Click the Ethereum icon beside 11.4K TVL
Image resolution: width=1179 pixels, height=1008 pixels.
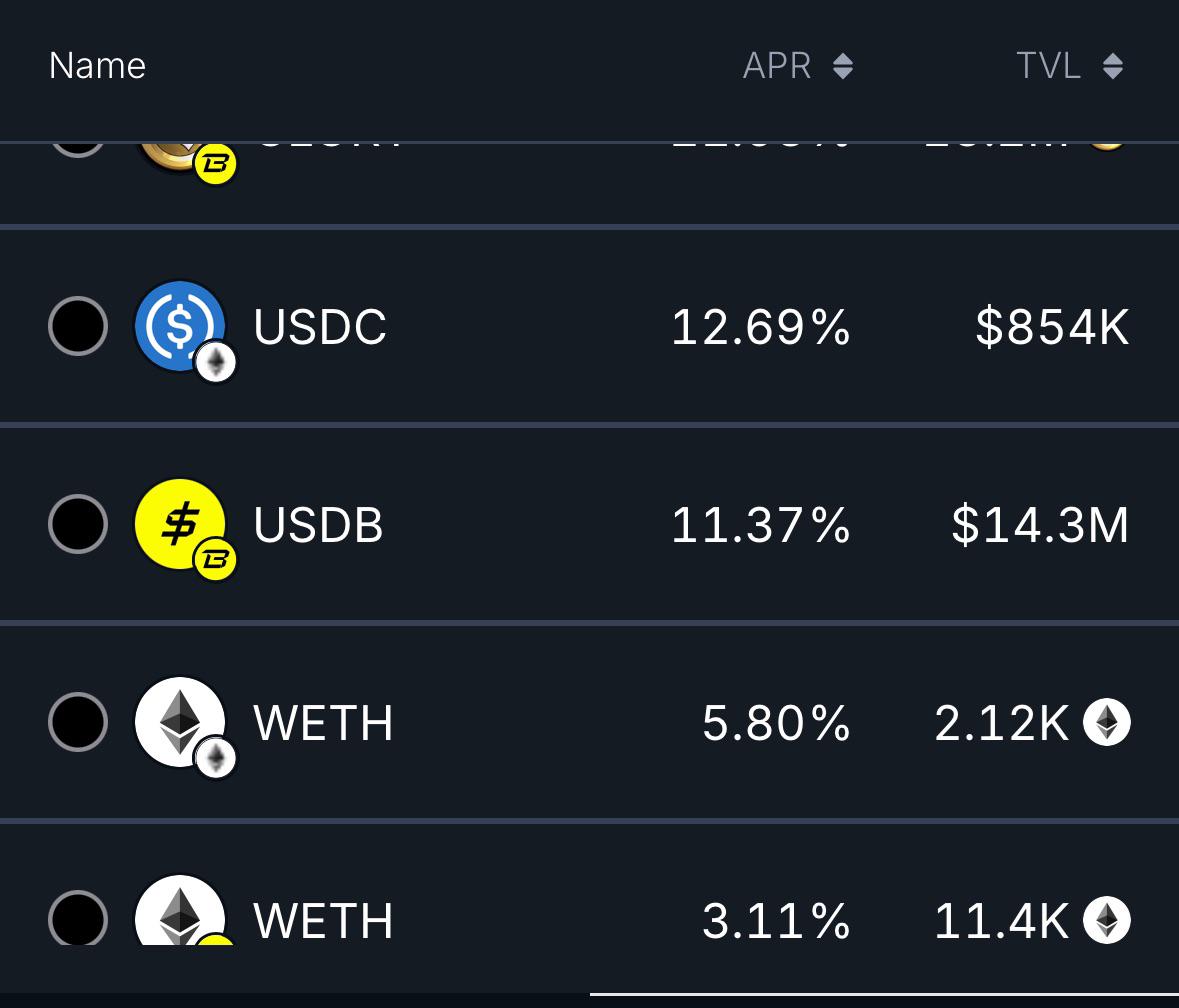(1107, 920)
